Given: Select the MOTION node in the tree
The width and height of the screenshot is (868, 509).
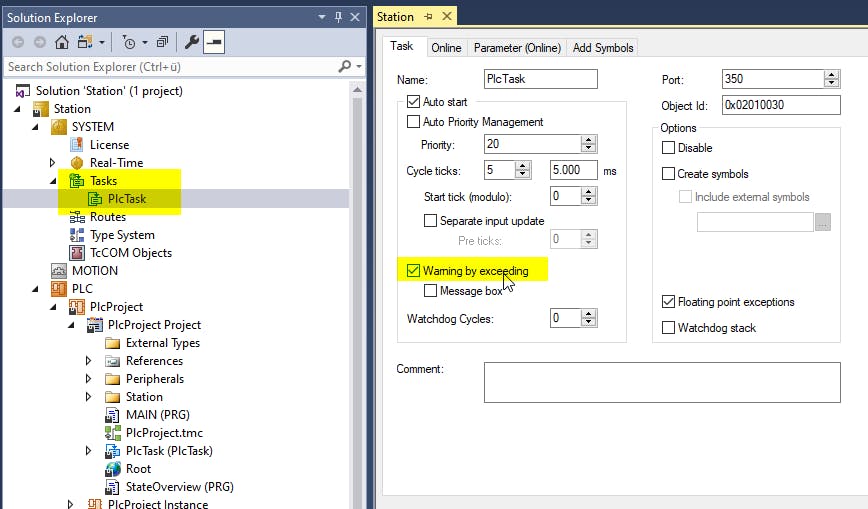Looking at the screenshot, I should 95,271.
